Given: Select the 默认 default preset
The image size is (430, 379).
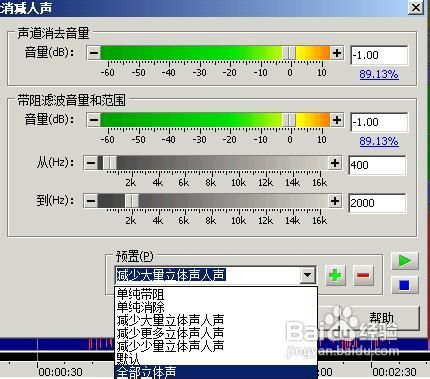Looking at the screenshot, I should (x=216, y=359).
